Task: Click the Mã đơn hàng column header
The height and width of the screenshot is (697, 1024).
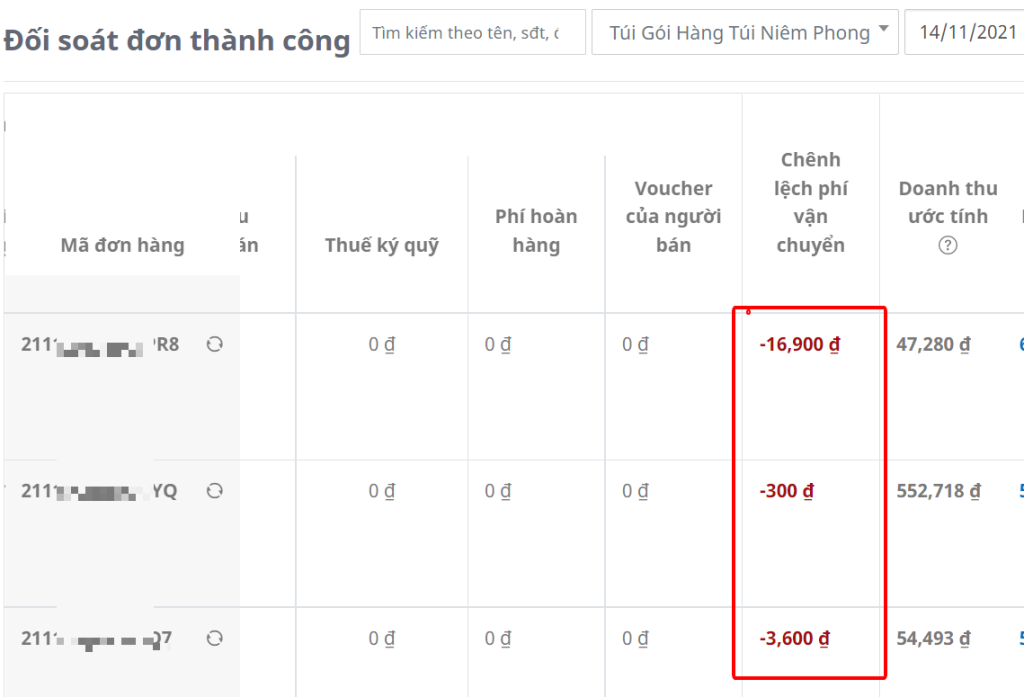Action: pos(122,245)
